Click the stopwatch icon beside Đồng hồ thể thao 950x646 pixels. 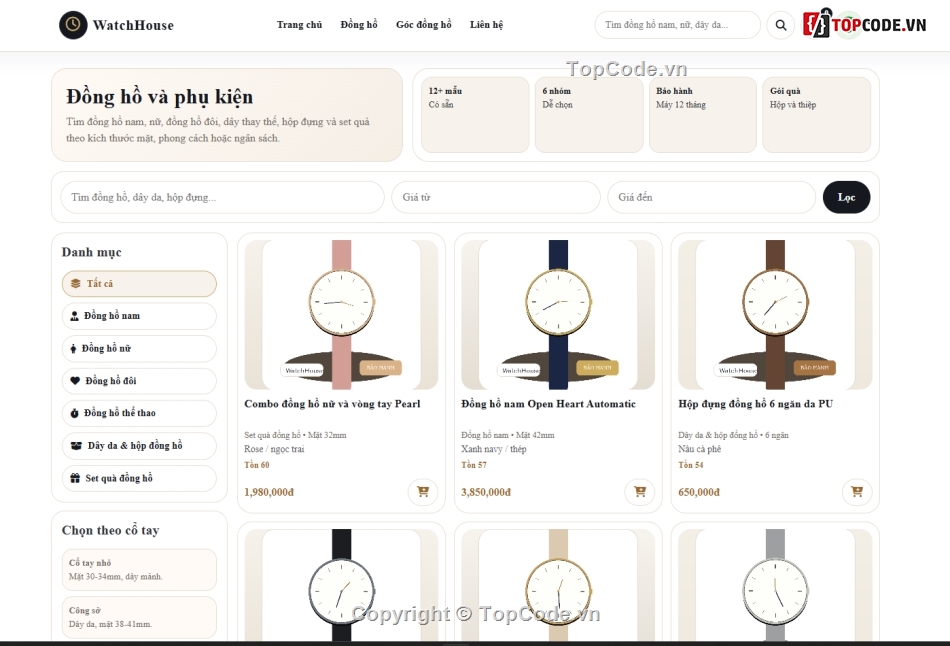pyautogui.click(x=75, y=413)
